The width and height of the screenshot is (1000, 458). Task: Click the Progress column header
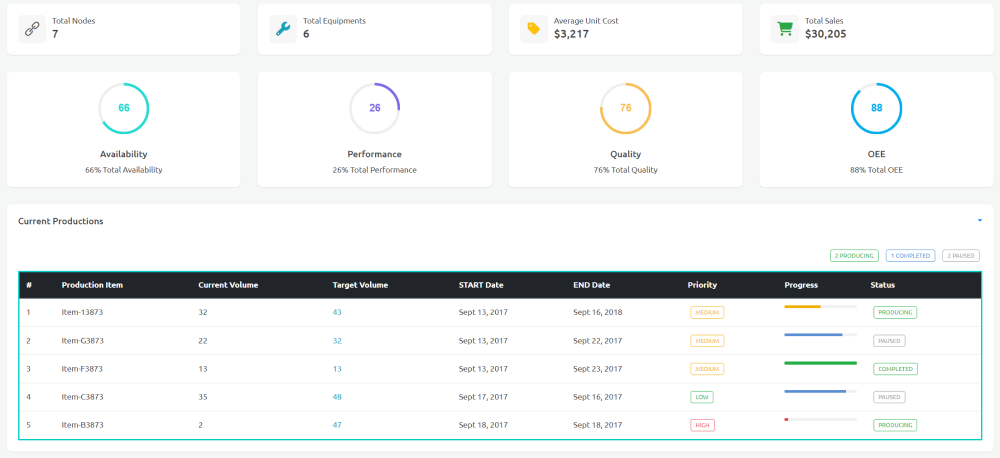pyautogui.click(x=801, y=285)
